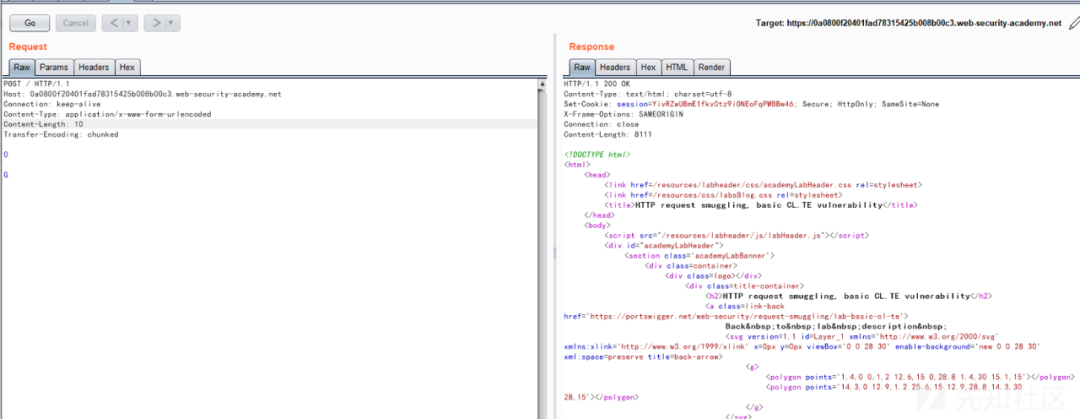Click the section class='academyLabBanner' line
The image size is (1080, 419).
(x=700, y=256)
